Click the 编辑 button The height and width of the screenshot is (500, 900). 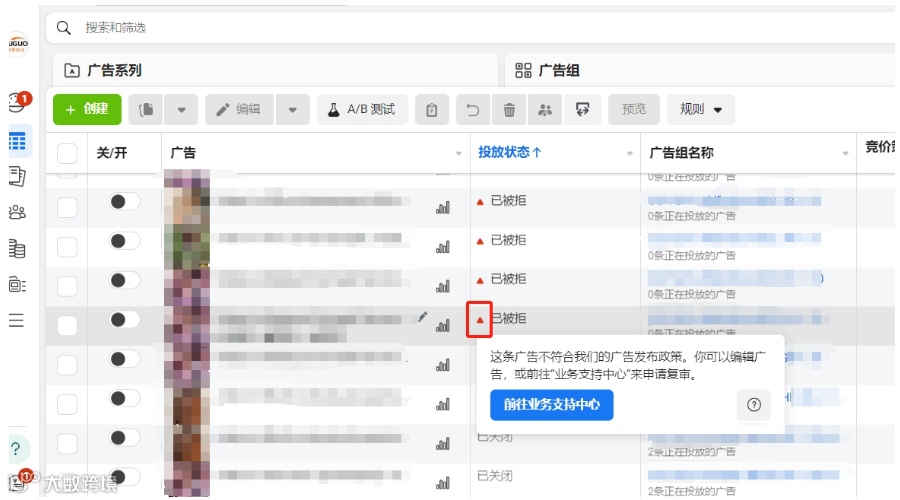pyautogui.click(x=239, y=110)
